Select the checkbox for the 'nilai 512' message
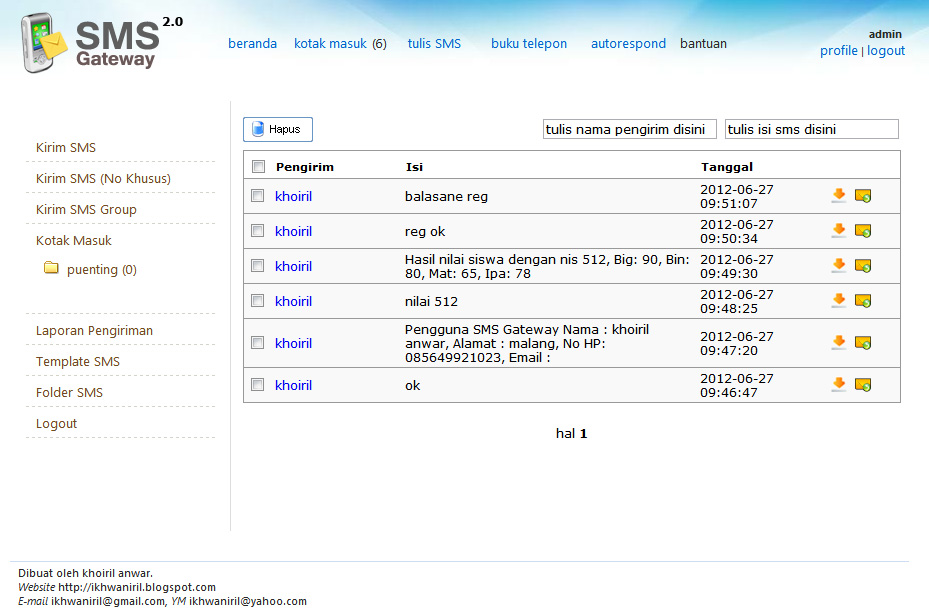The height and width of the screenshot is (611, 929). [258, 301]
